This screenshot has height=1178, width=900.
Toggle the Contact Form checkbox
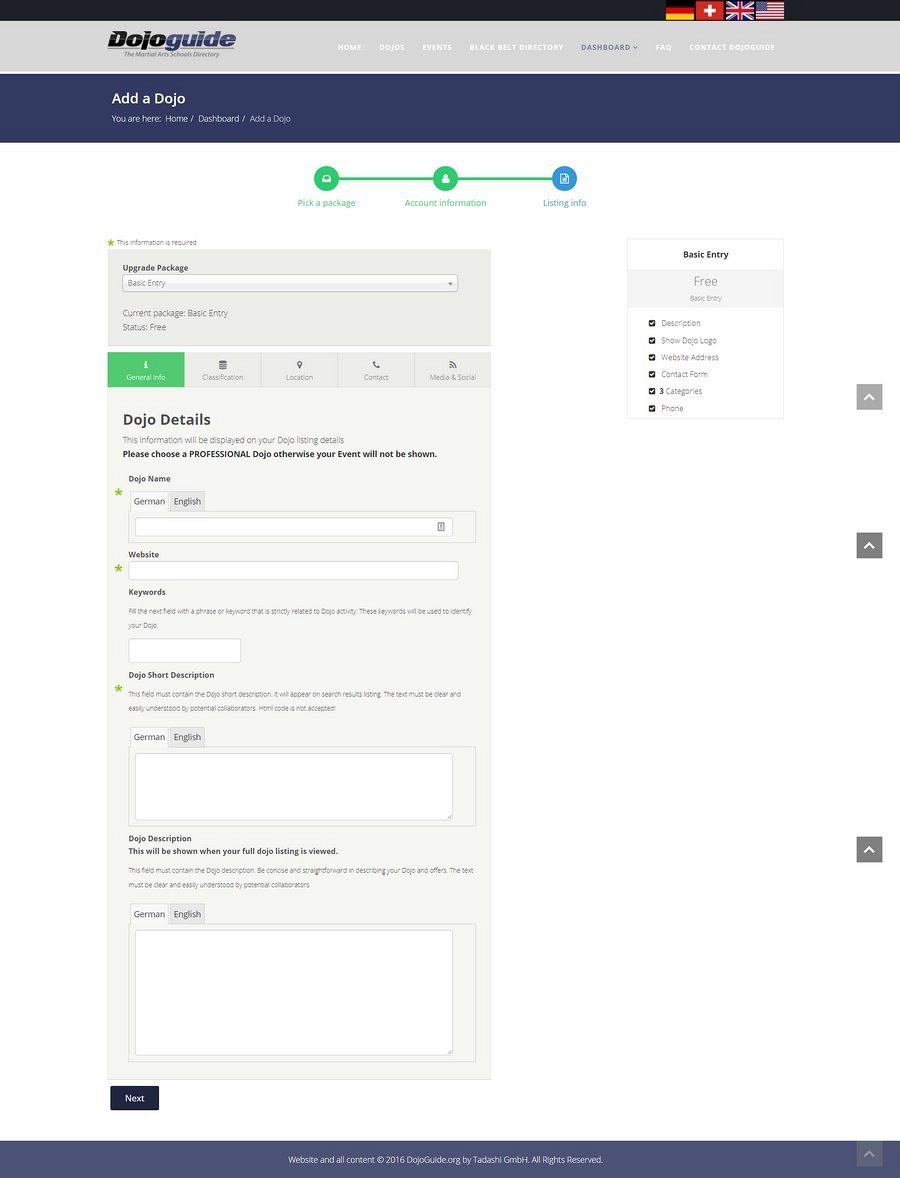coord(652,374)
